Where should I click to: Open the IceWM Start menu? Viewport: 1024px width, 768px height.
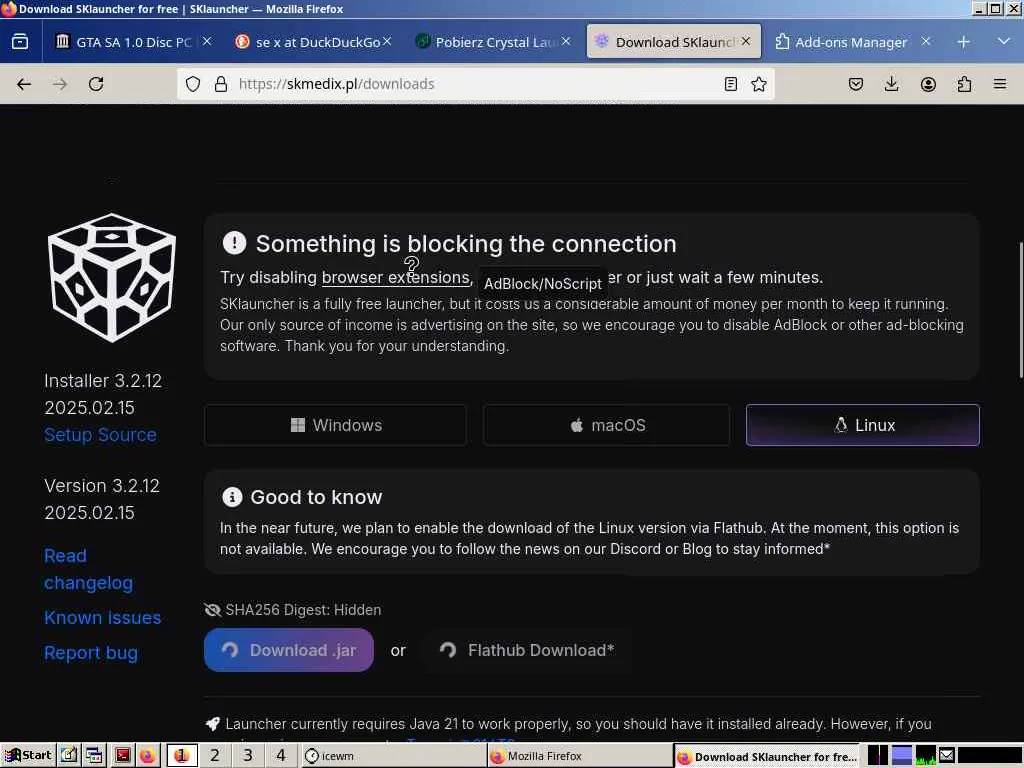coord(28,756)
